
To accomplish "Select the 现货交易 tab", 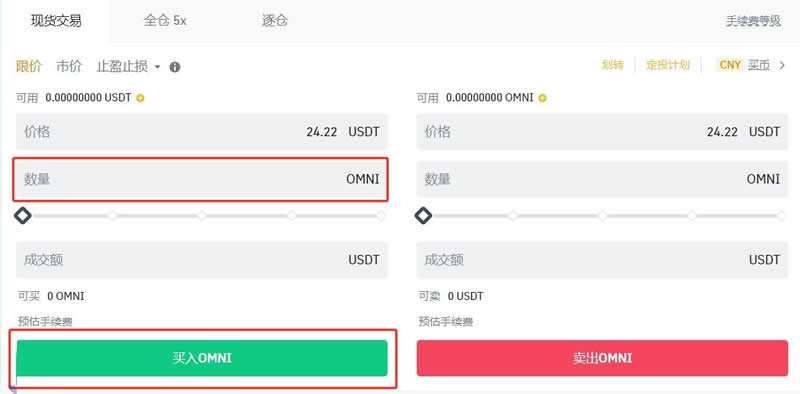I will pos(56,21).
